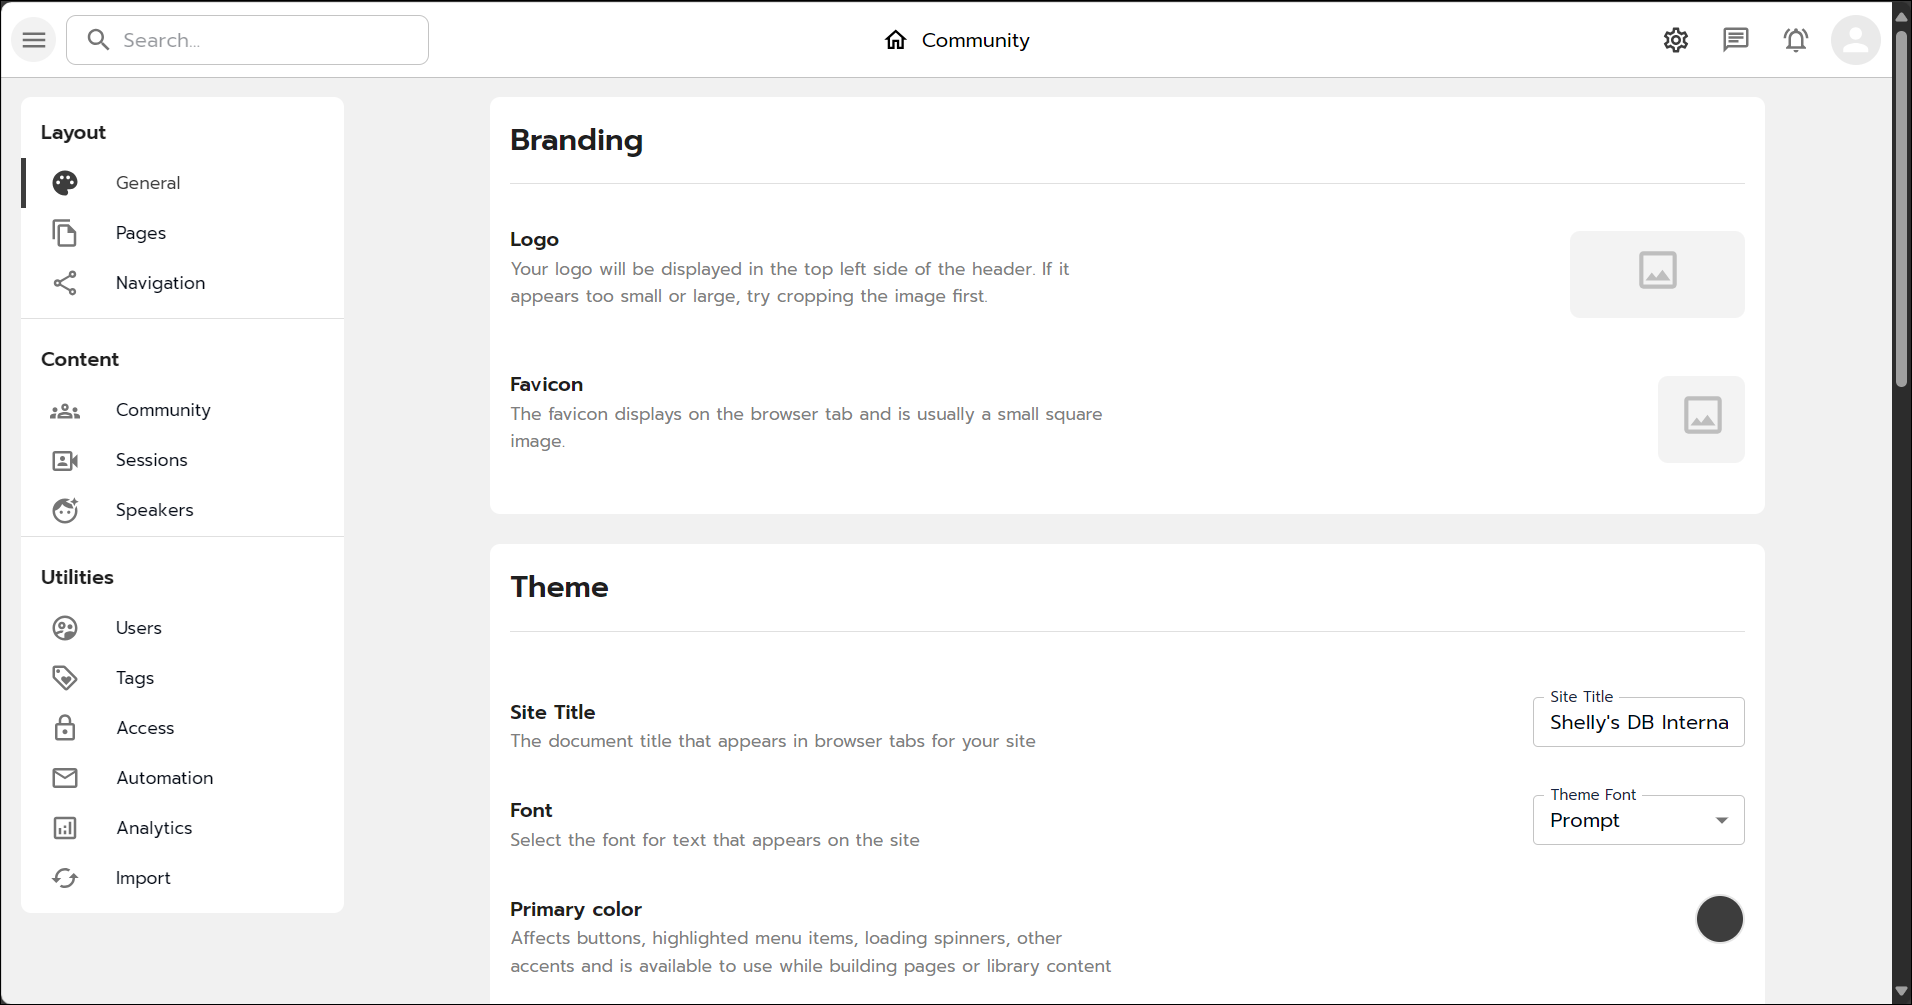
Task: Click the notifications bell
Action: click(x=1796, y=40)
